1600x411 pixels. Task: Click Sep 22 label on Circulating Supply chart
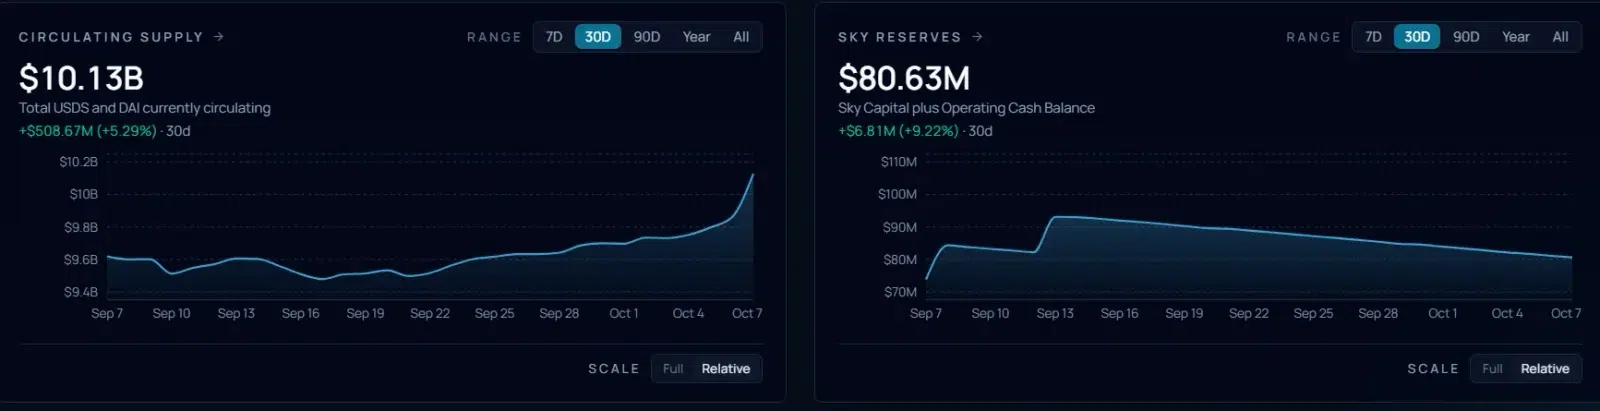pyautogui.click(x=430, y=313)
